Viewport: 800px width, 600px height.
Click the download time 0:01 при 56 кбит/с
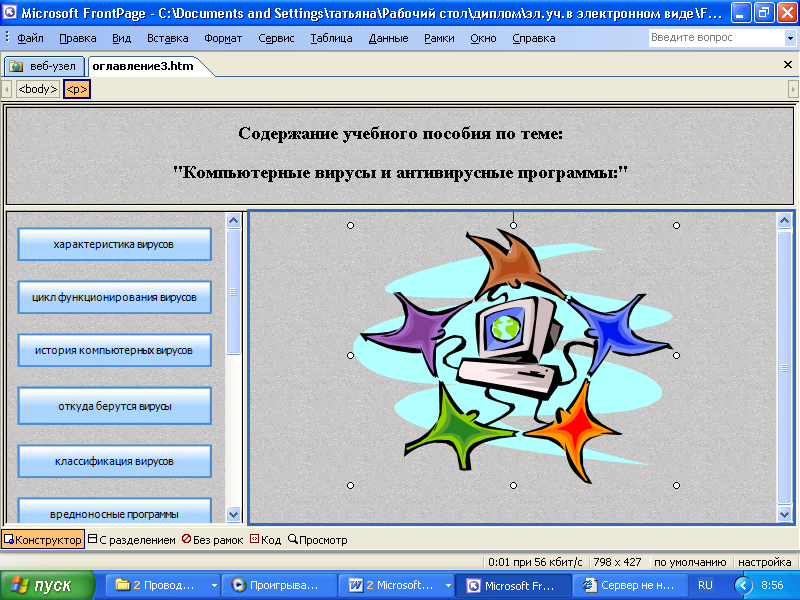pyautogui.click(x=535, y=562)
